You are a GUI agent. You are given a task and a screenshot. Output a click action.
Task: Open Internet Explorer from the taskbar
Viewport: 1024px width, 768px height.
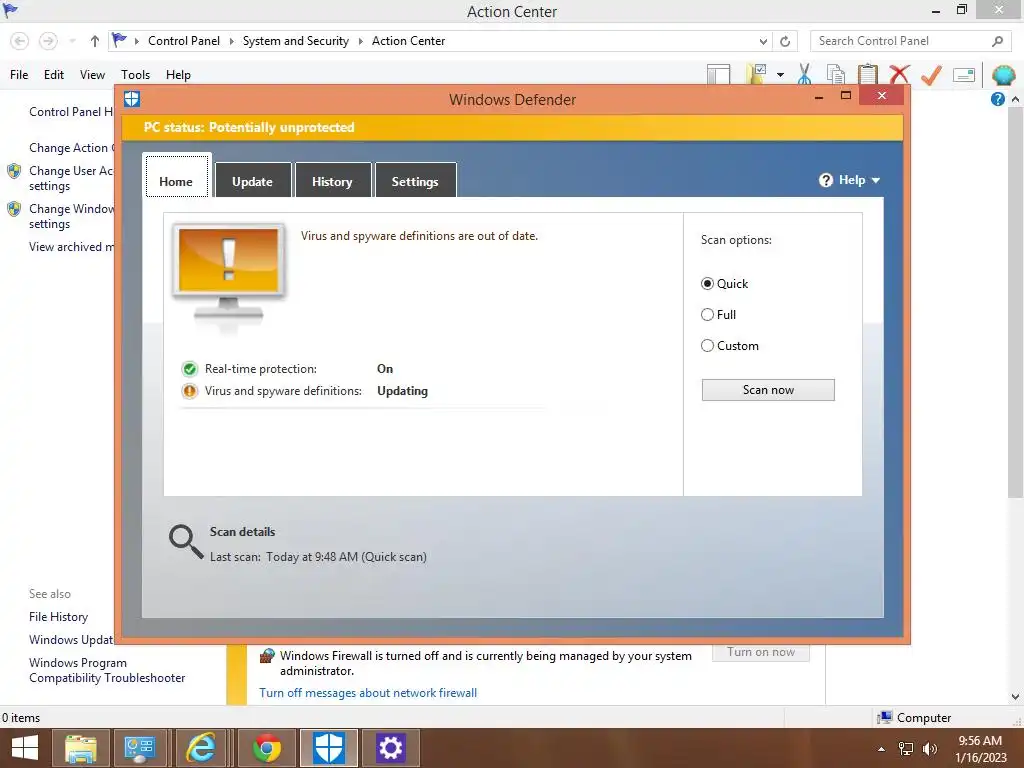coord(201,748)
